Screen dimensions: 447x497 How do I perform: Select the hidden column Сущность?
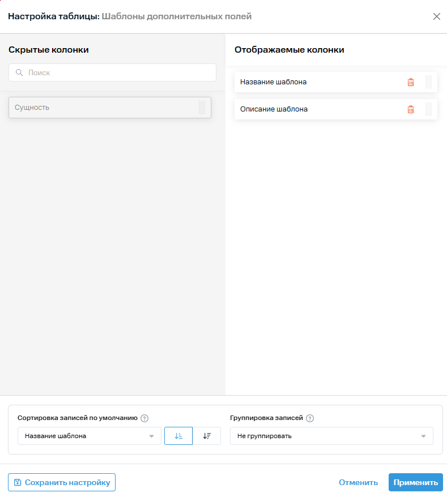click(110, 107)
